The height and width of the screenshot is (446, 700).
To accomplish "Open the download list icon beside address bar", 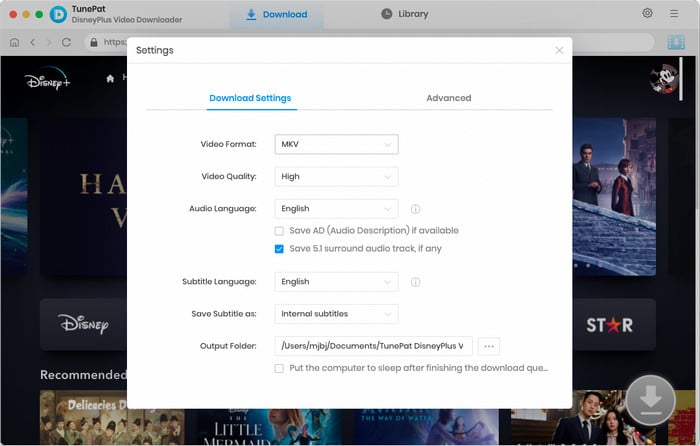I will pos(676,42).
